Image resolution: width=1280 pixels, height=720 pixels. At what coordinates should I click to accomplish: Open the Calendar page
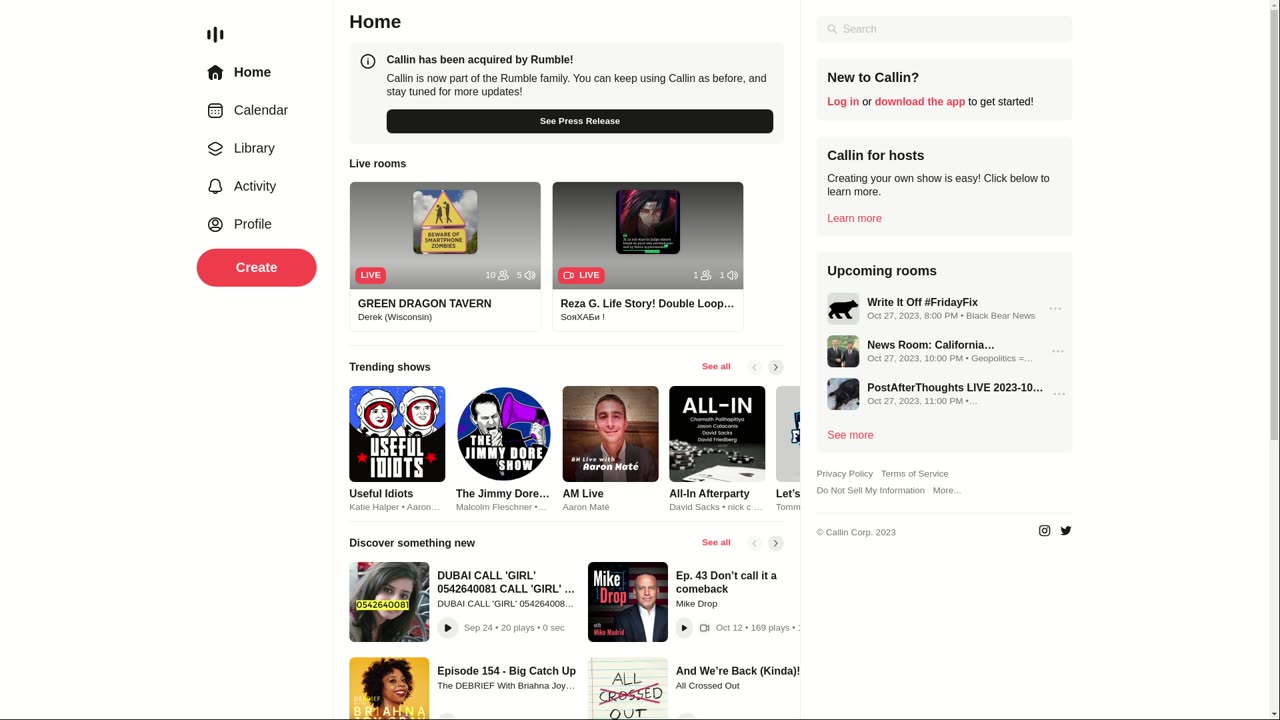[247, 110]
